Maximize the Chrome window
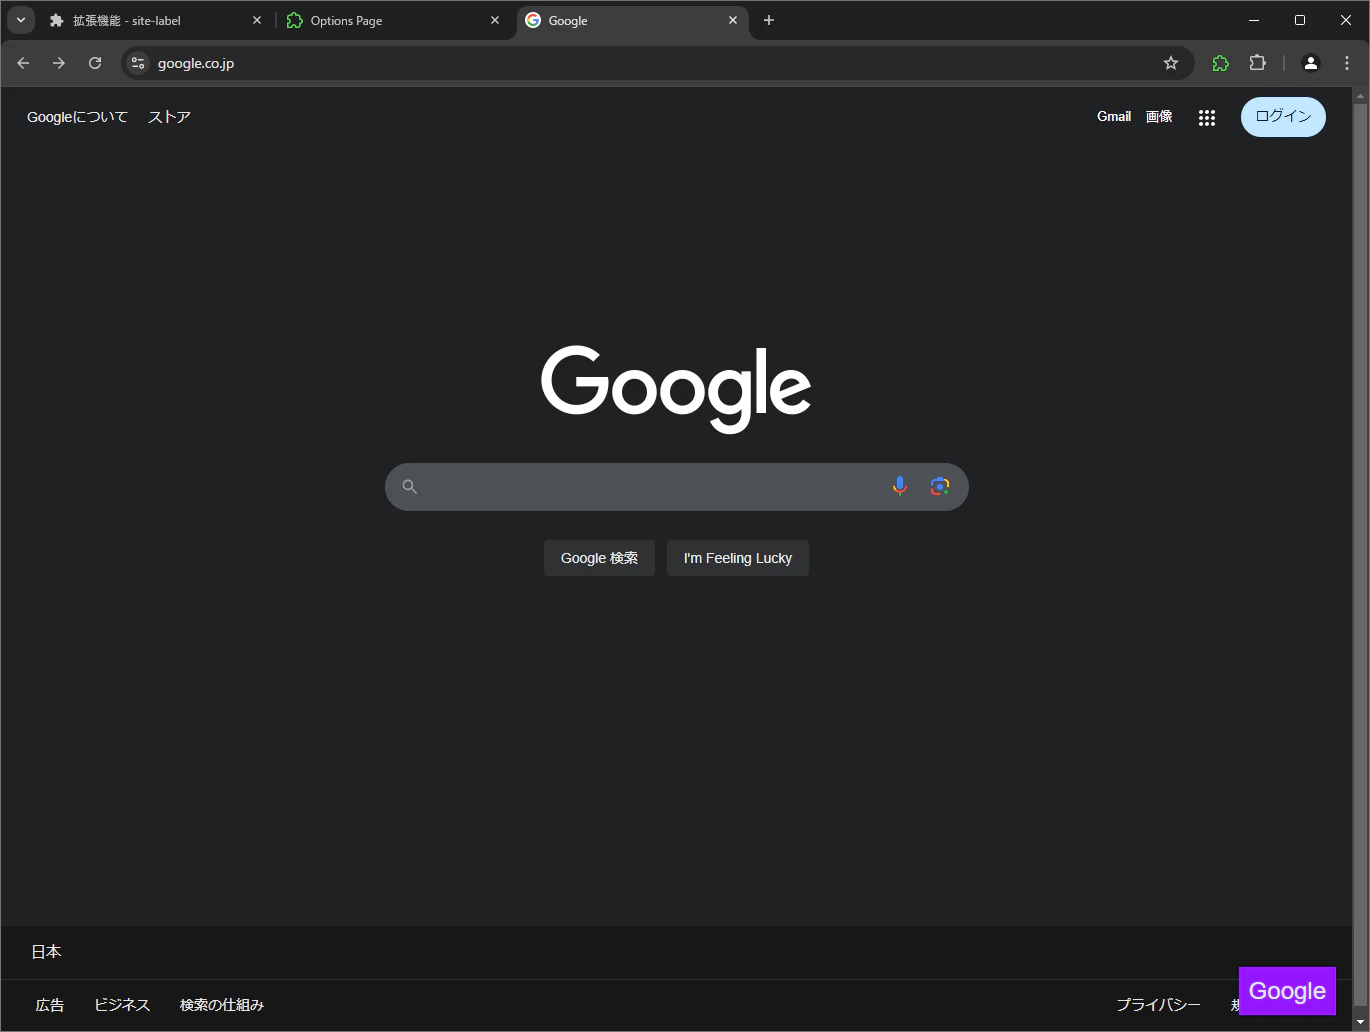 click(x=1300, y=20)
